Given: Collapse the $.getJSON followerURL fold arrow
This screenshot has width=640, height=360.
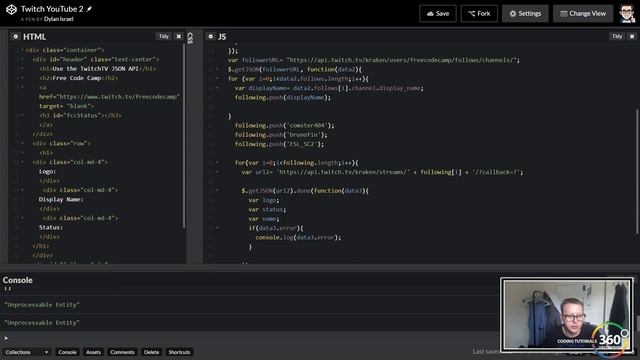Looking at the screenshot, I should tap(218, 69).
